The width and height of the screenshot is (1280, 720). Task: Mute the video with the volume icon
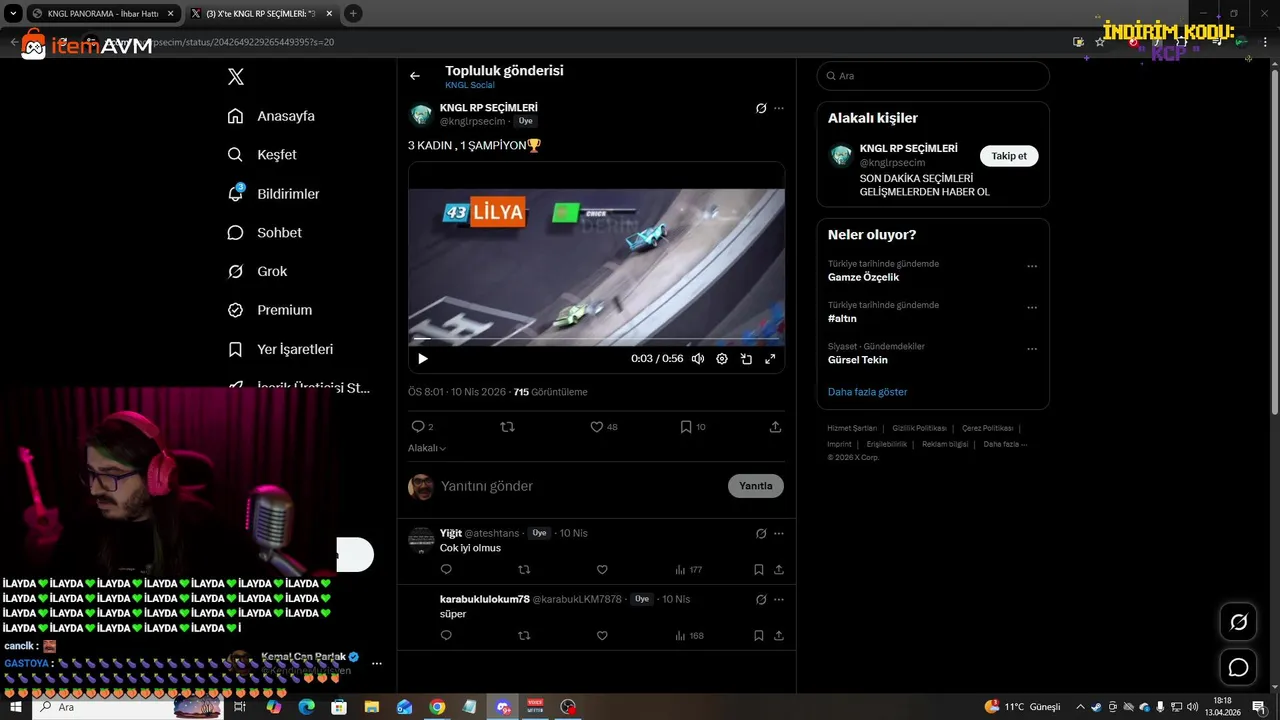698,358
